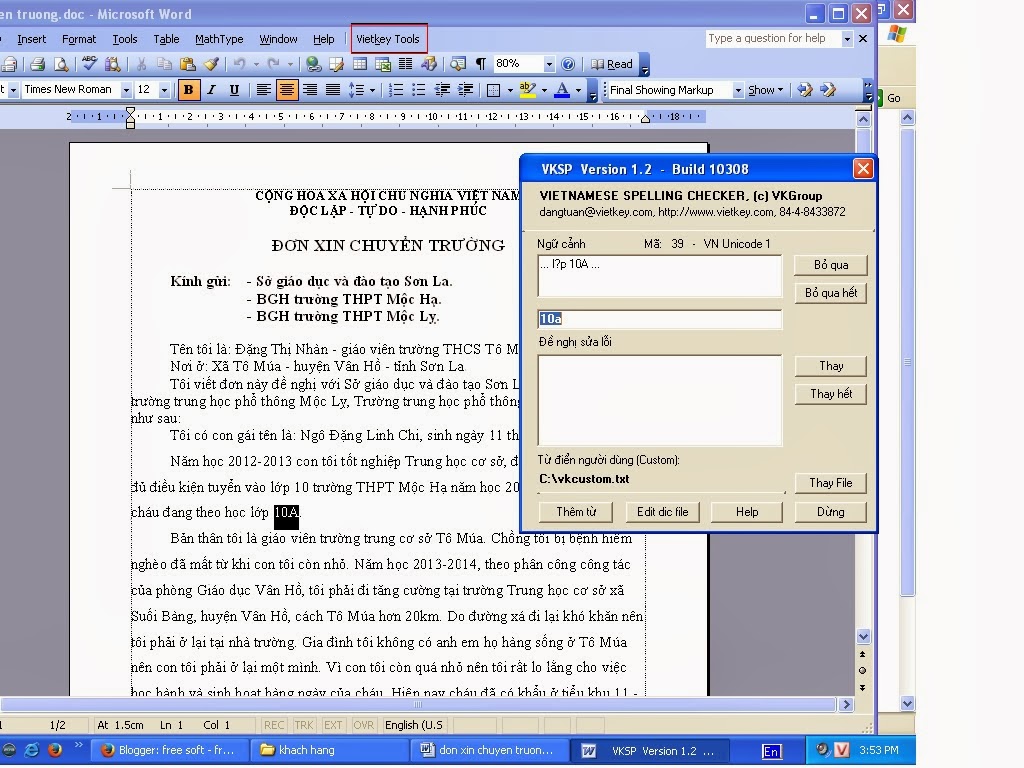This screenshot has height=768, width=1024.
Task: Click the Cut scissors icon
Action: pyautogui.click(x=141, y=64)
